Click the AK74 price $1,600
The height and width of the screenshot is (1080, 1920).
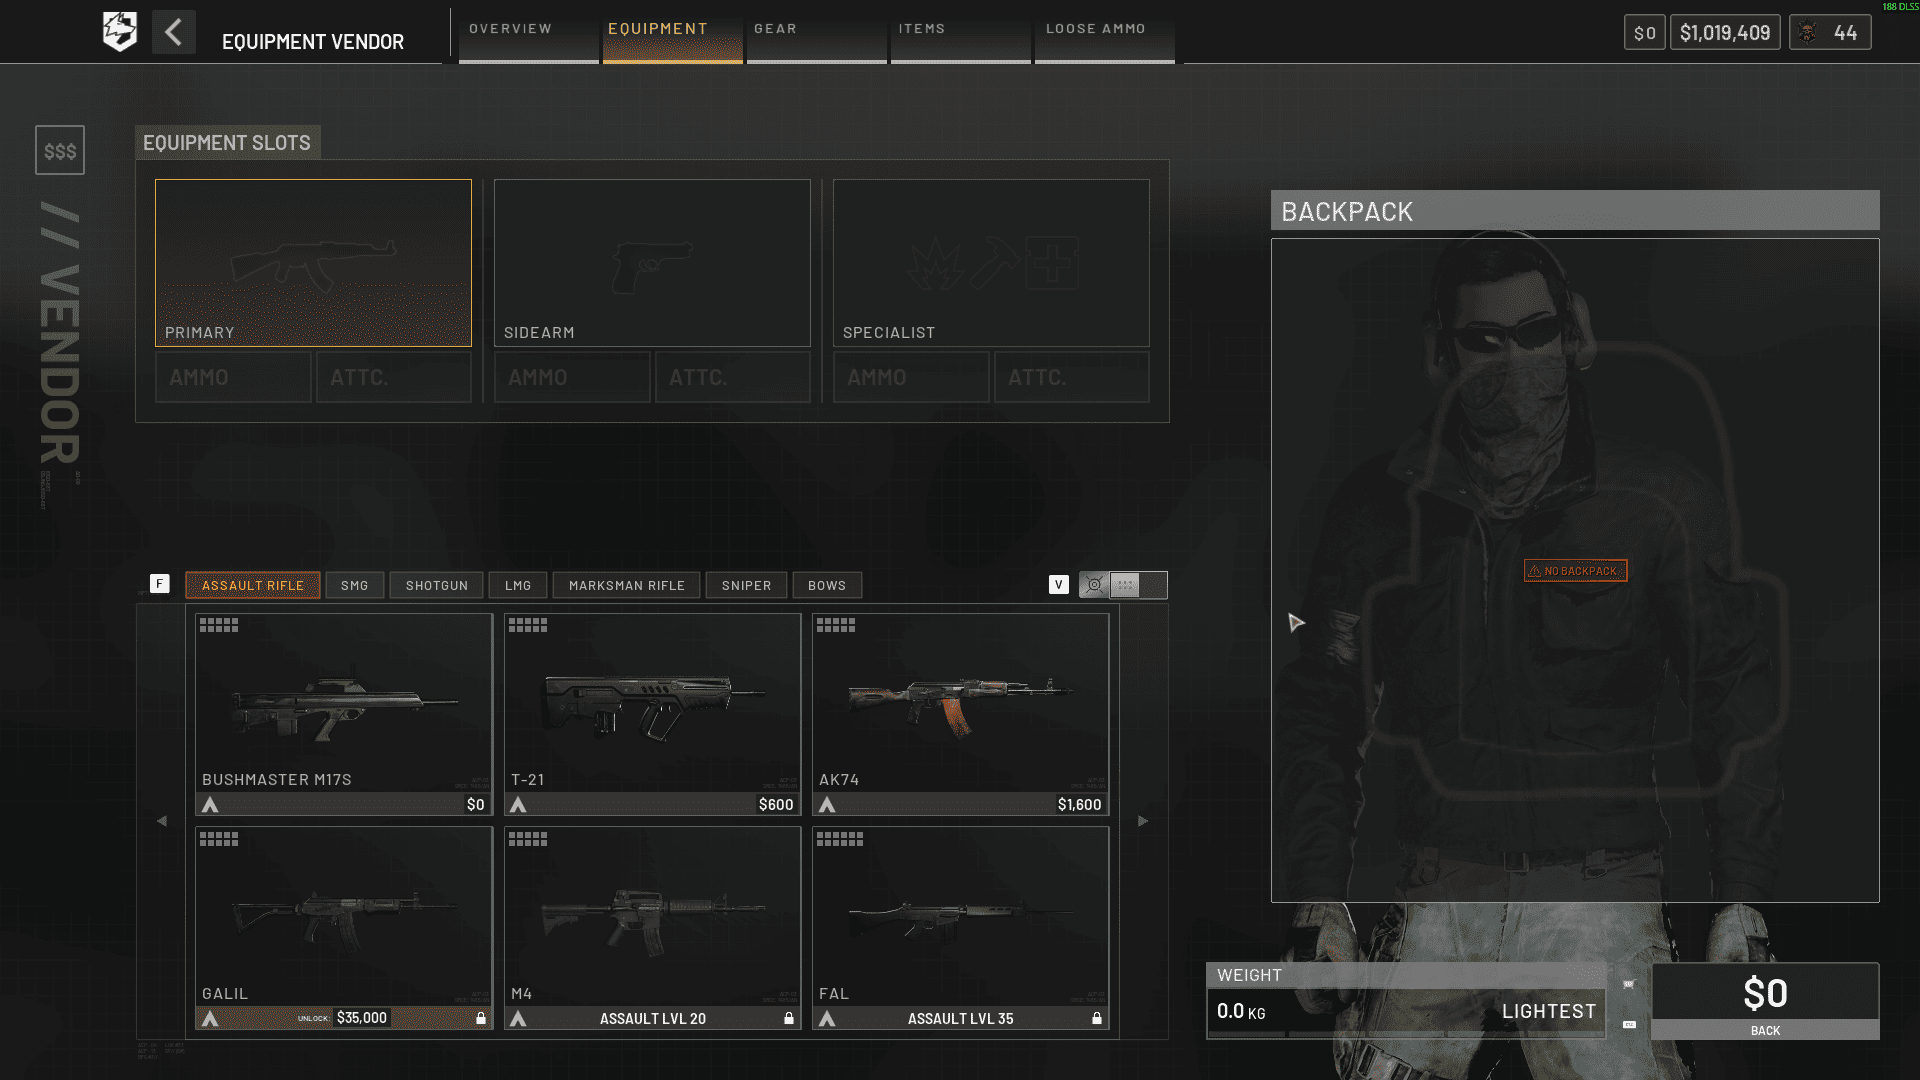(x=1079, y=804)
